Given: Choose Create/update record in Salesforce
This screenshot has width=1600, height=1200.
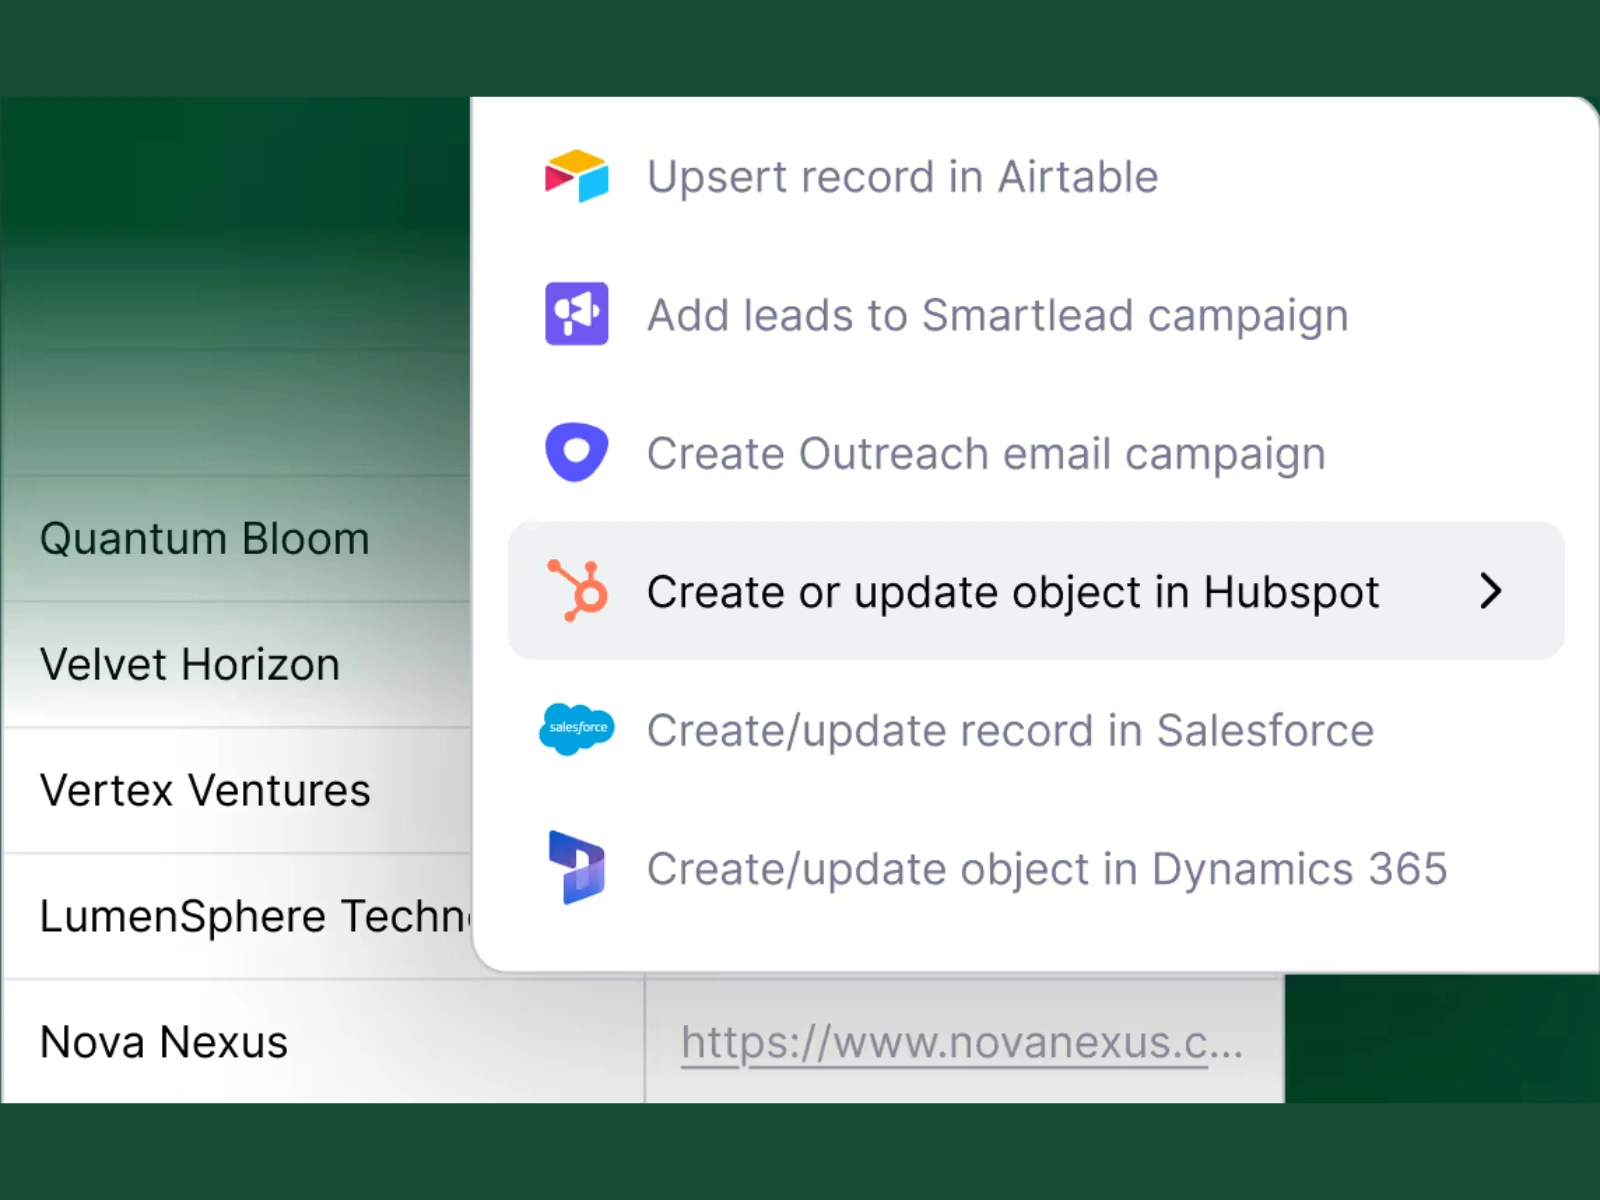Looking at the screenshot, I should (1036, 729).
